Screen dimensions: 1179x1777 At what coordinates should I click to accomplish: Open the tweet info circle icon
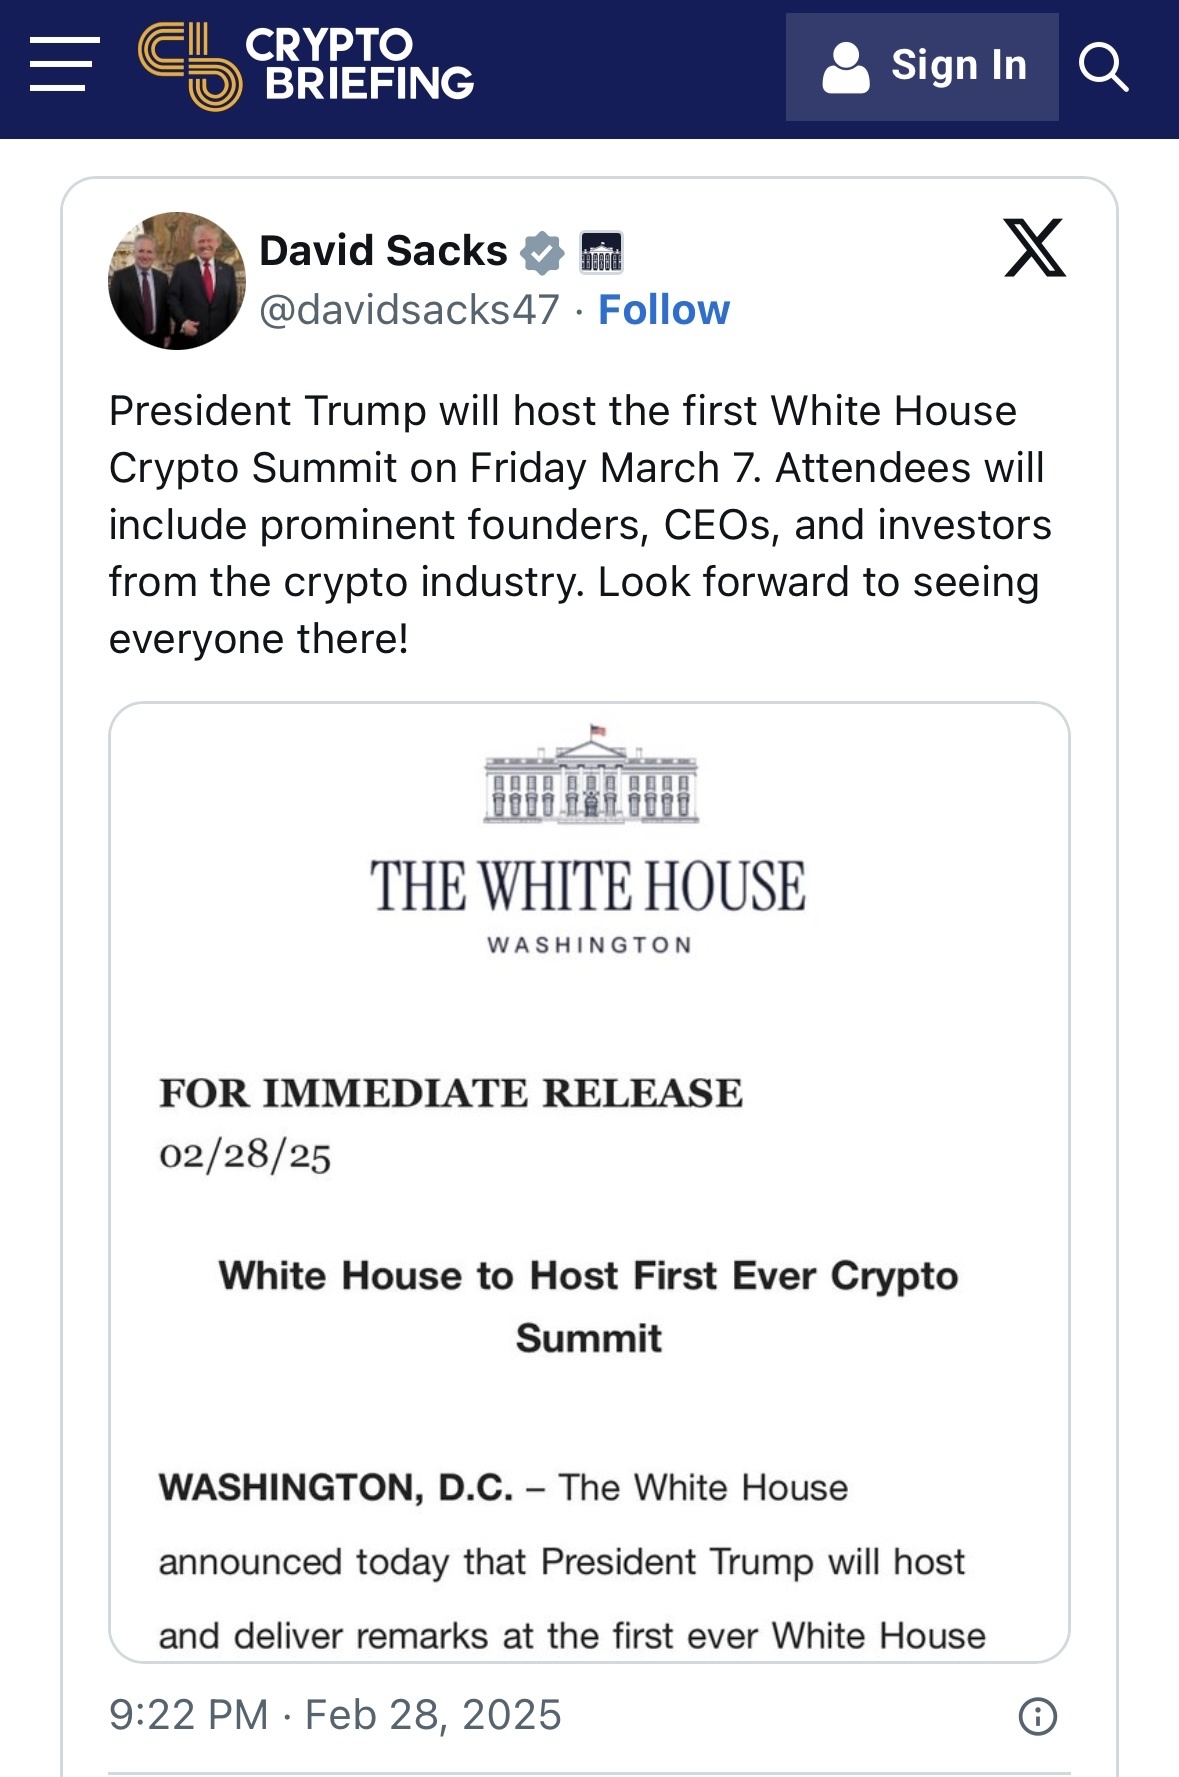point(1037,1716)
